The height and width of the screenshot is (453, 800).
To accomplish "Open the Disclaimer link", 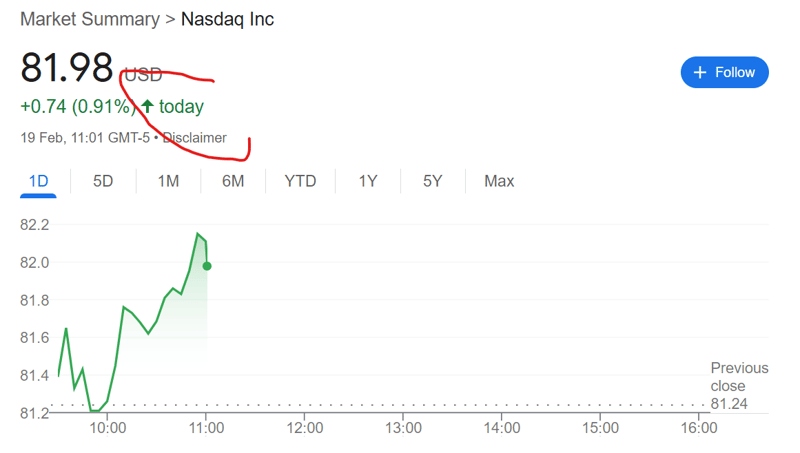I will click(195, 138).
